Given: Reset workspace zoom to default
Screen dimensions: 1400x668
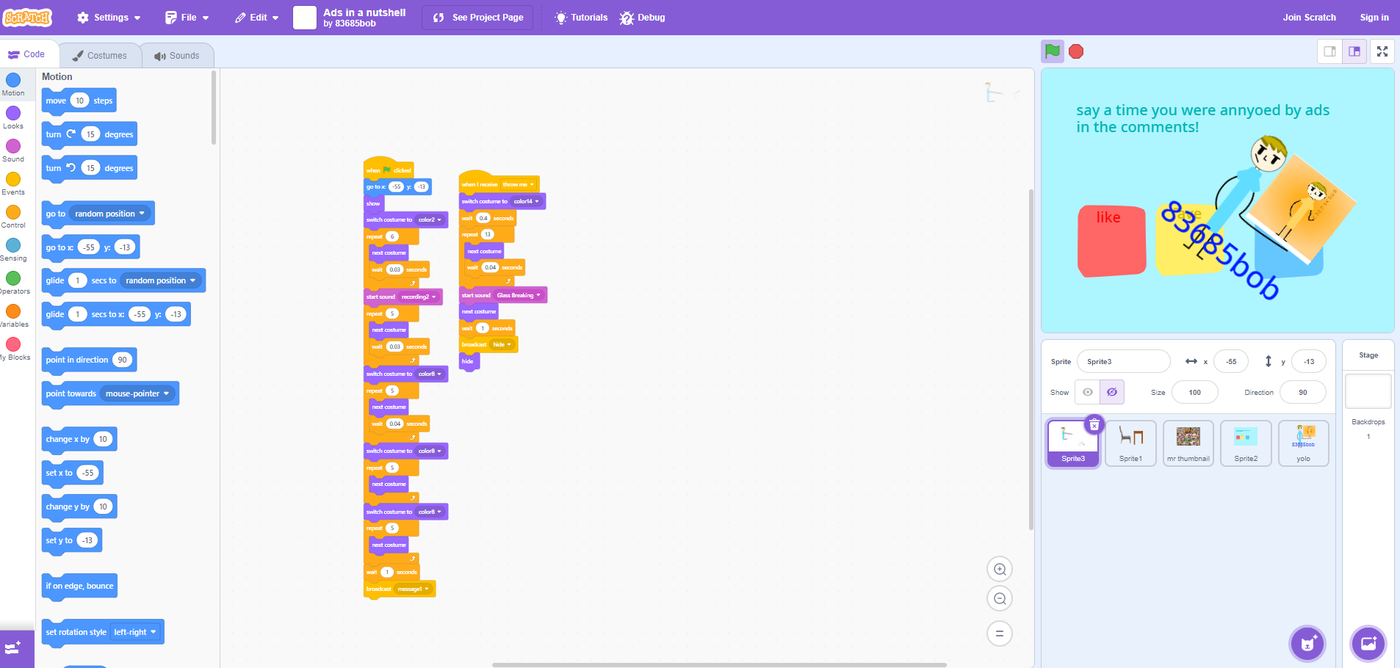Looking at the screenshot, I should pyautogui.click(x=998, y=633).
